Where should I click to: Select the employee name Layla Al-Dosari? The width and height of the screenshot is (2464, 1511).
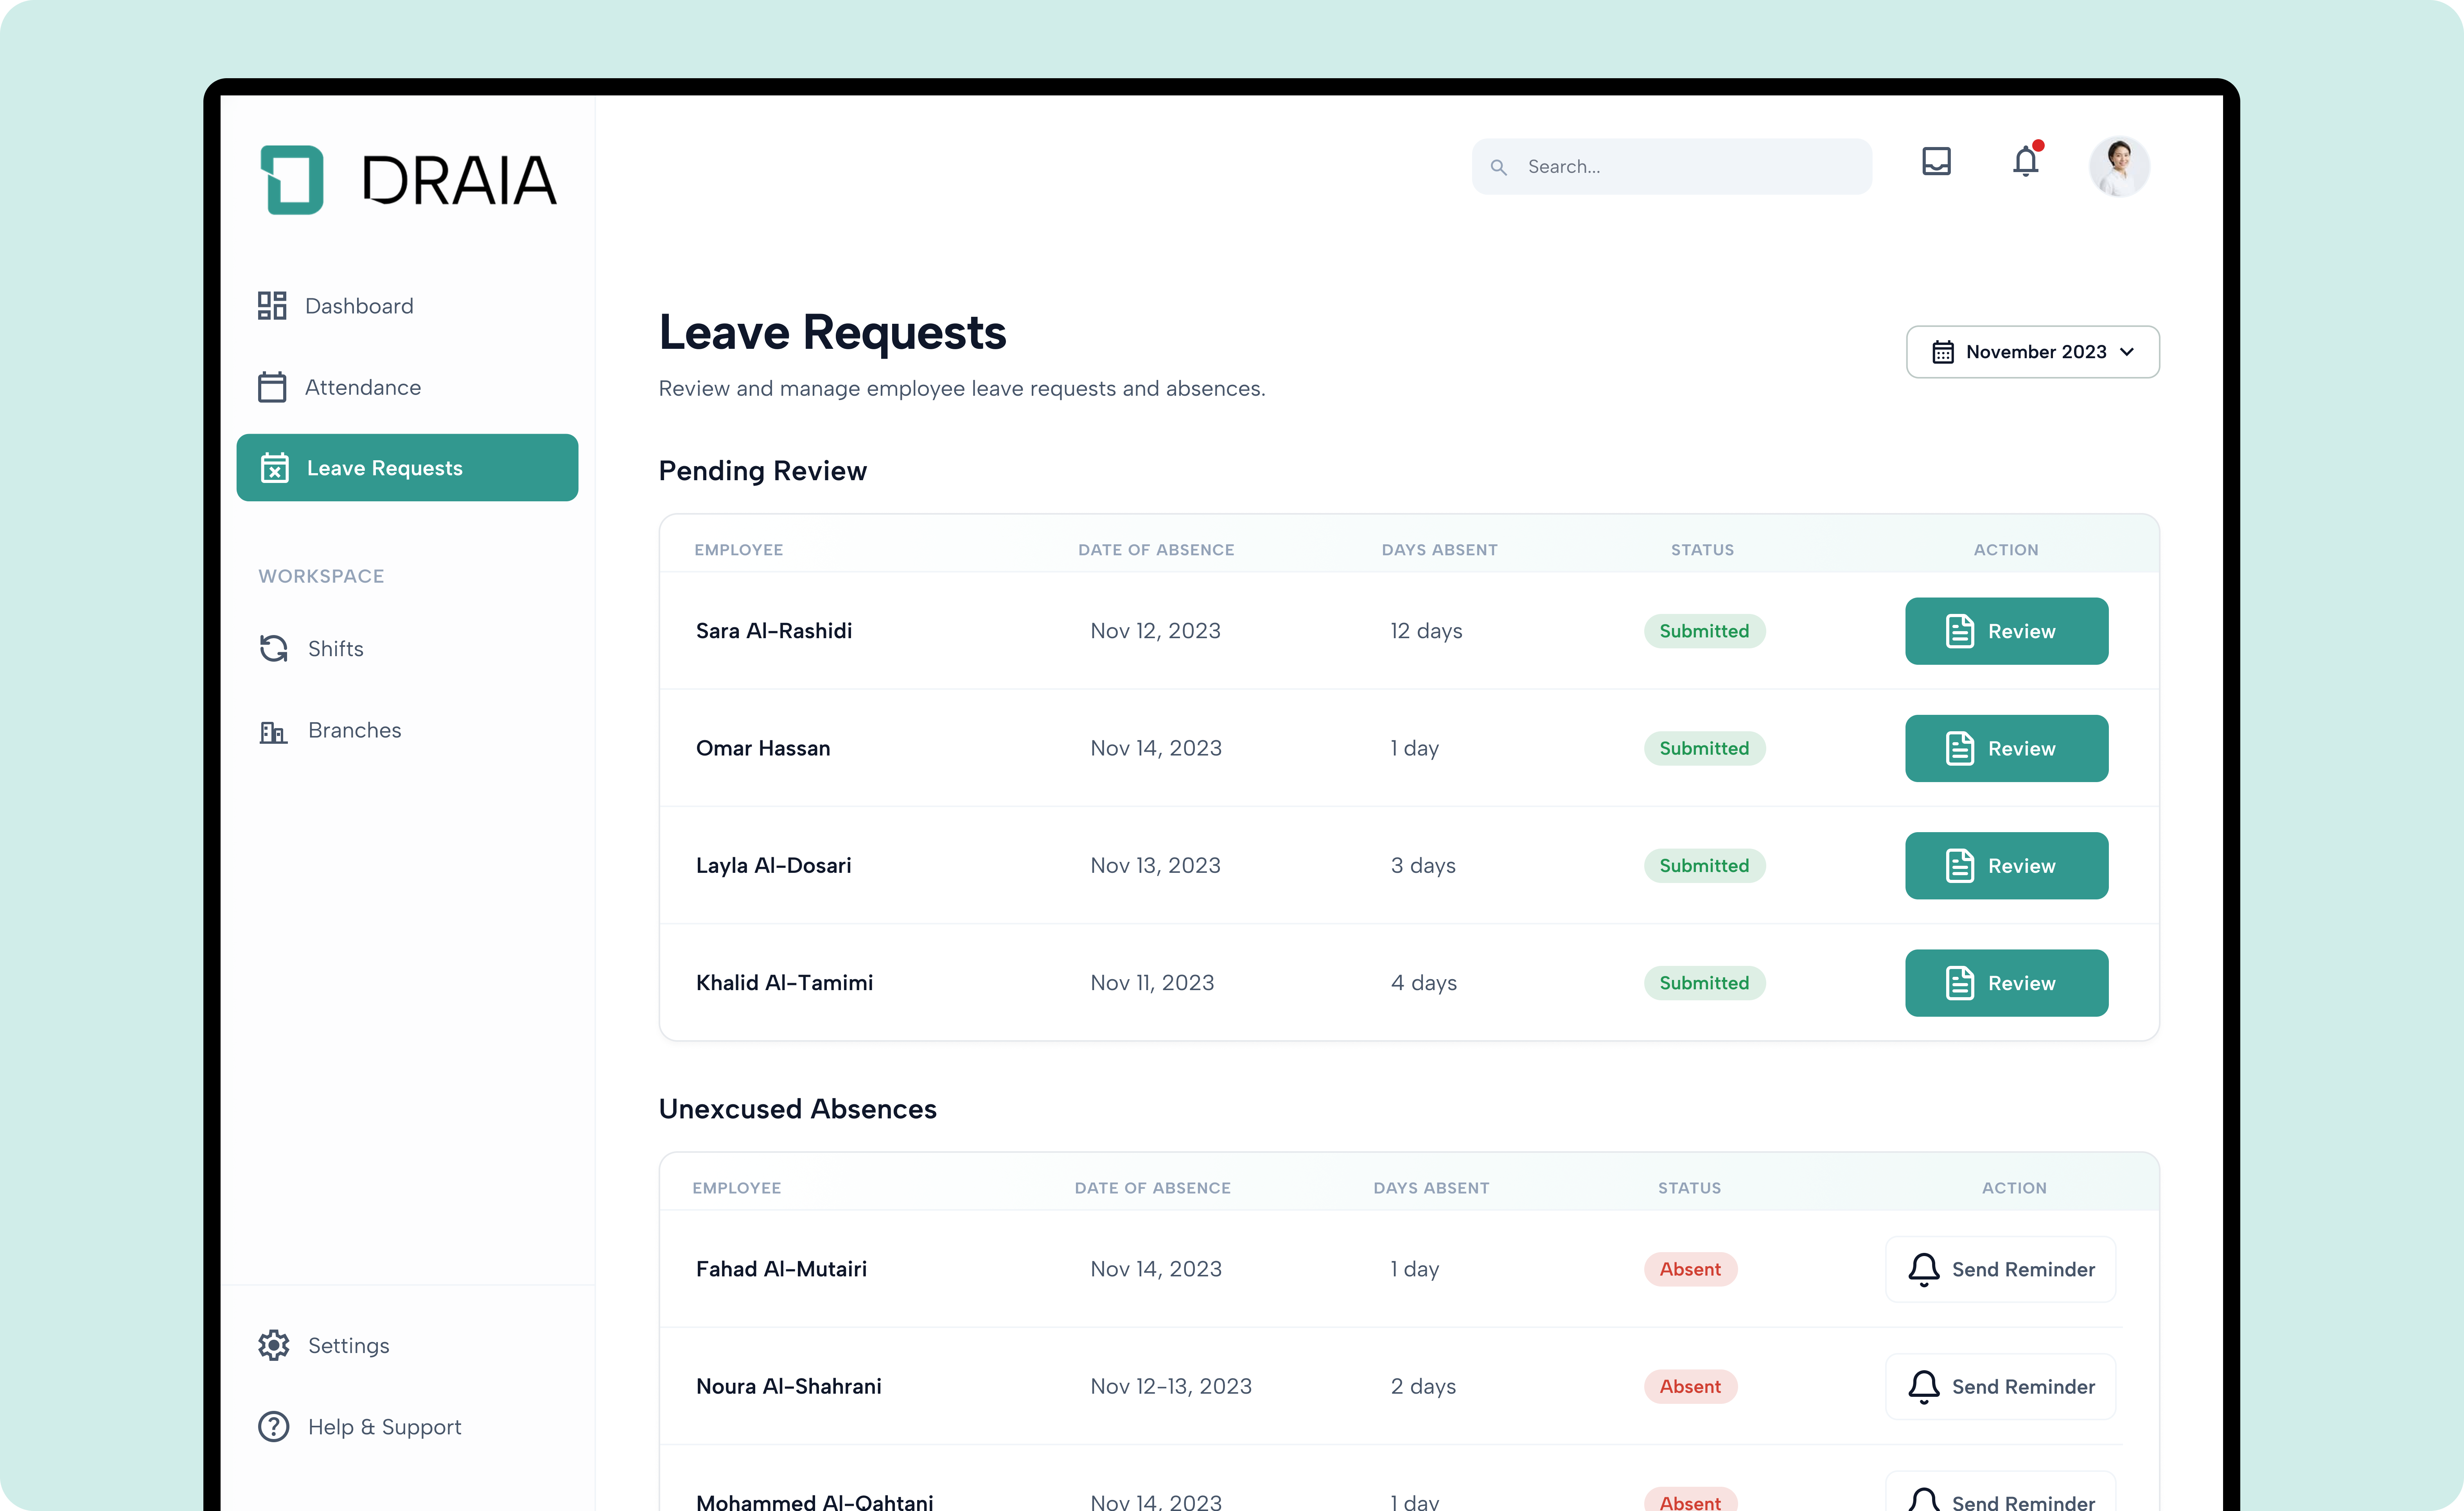coord(774,866)
